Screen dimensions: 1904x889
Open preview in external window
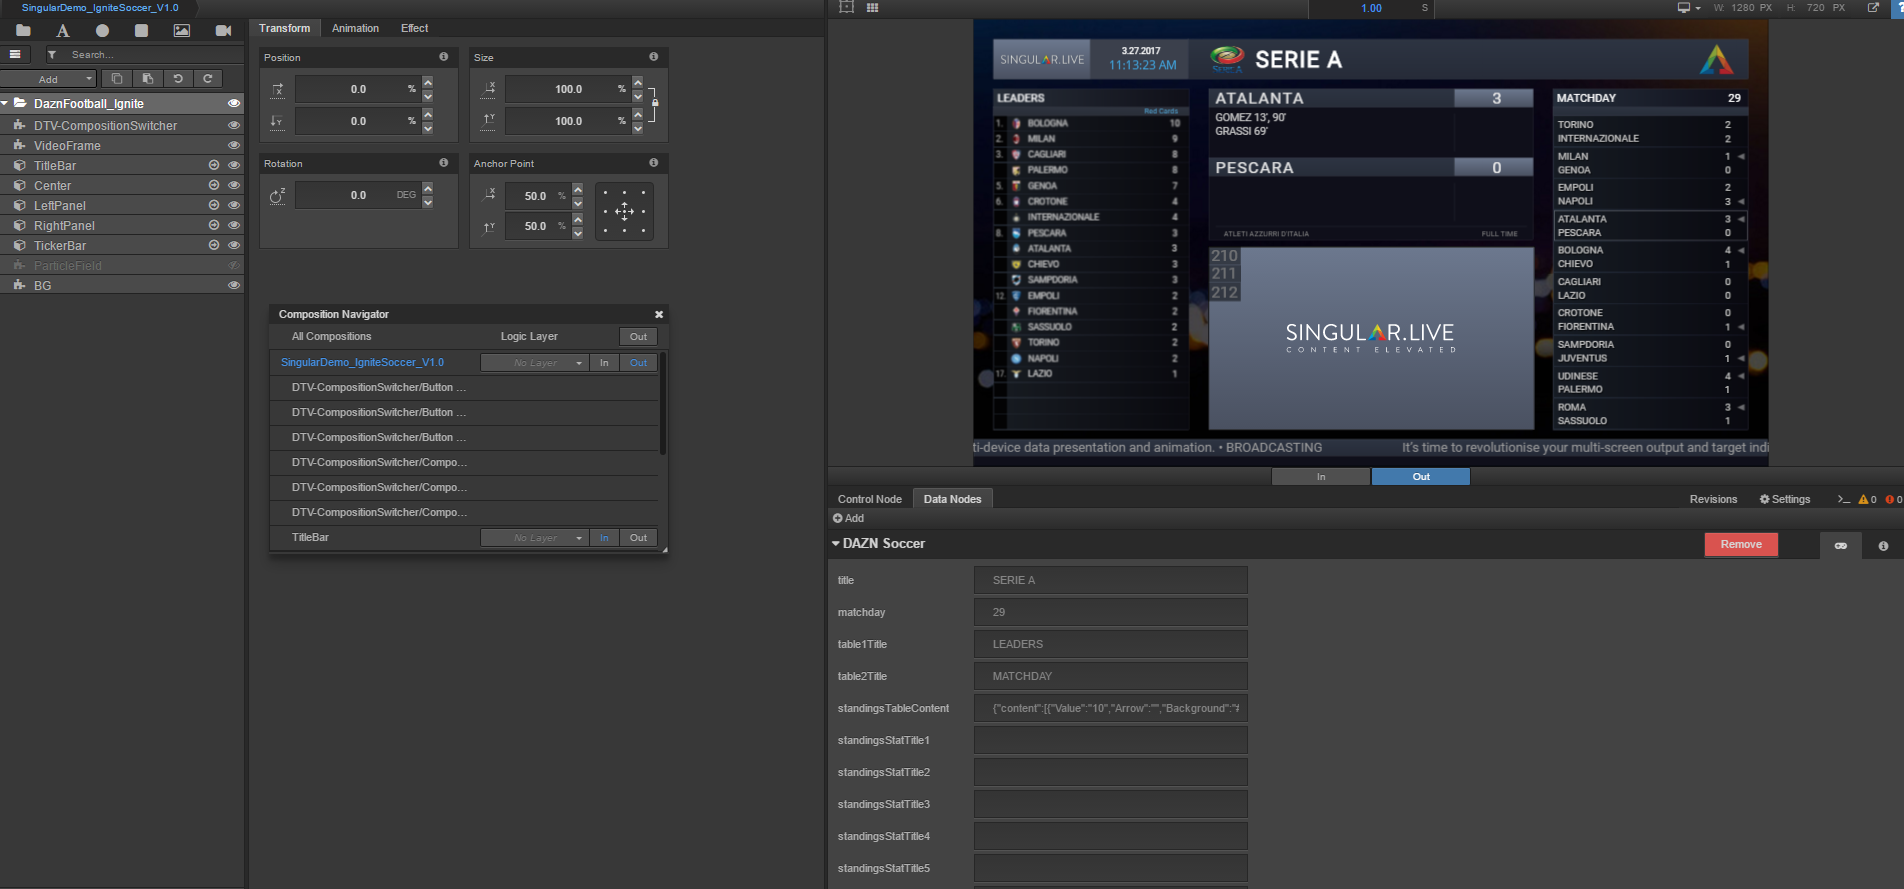pyautogui.click(x=1873, y=7)
